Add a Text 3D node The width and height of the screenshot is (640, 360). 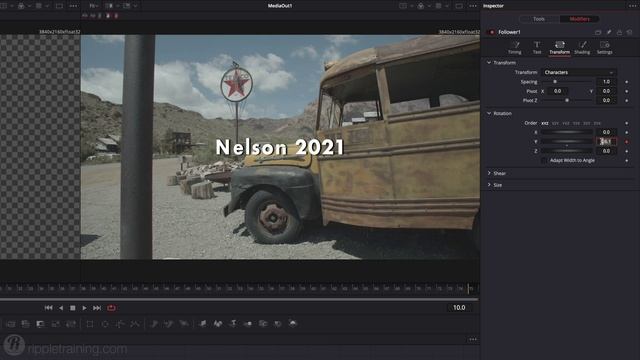coord(233,324)
